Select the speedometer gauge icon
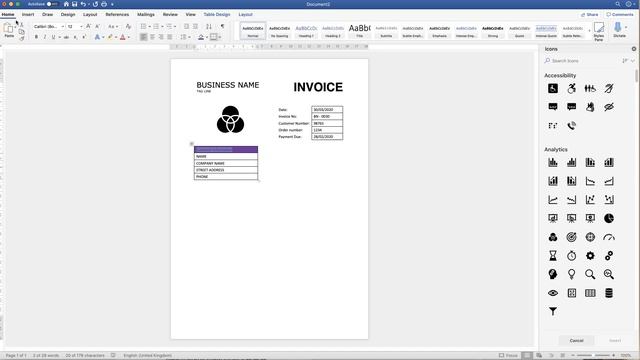This screenshot has width=640, height=360. click(x=609, y=237)
